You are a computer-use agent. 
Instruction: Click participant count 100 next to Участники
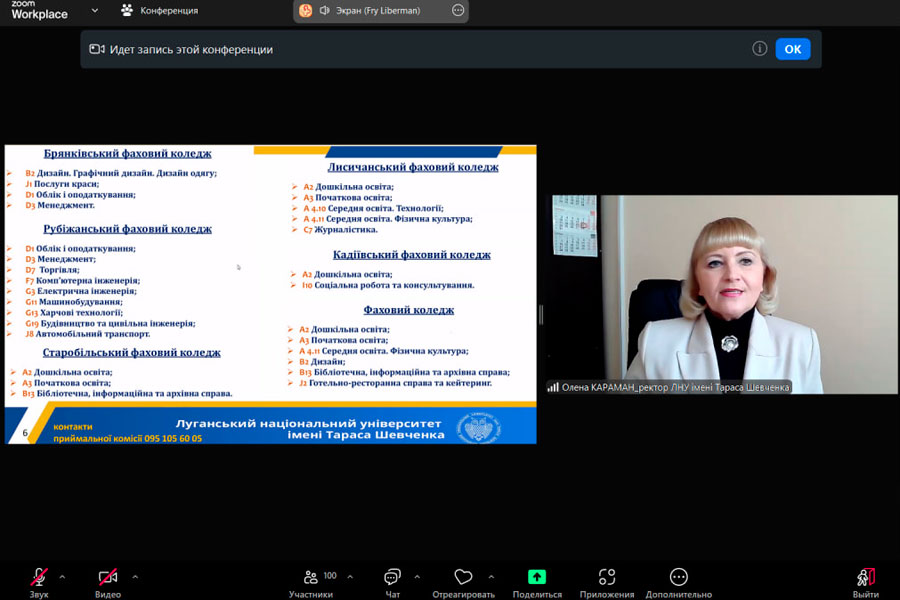pos(330,575)
